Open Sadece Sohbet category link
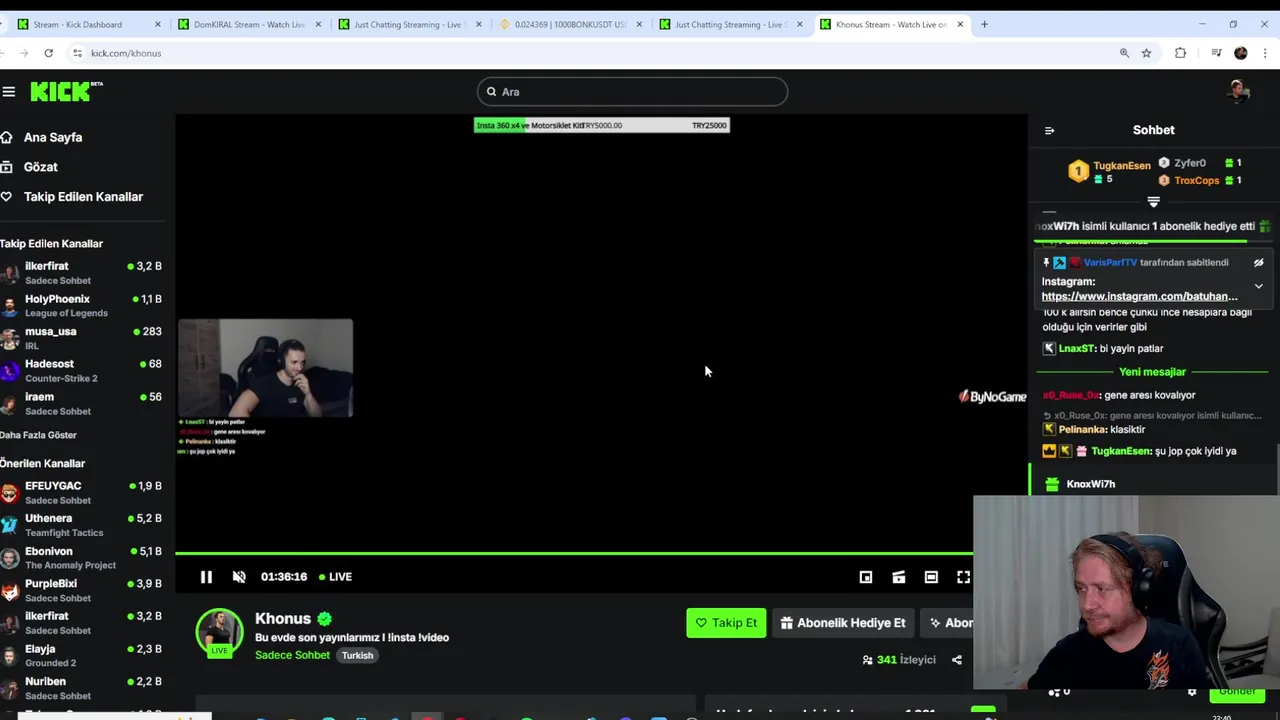Screen dimensions: 1280x720 292,655
